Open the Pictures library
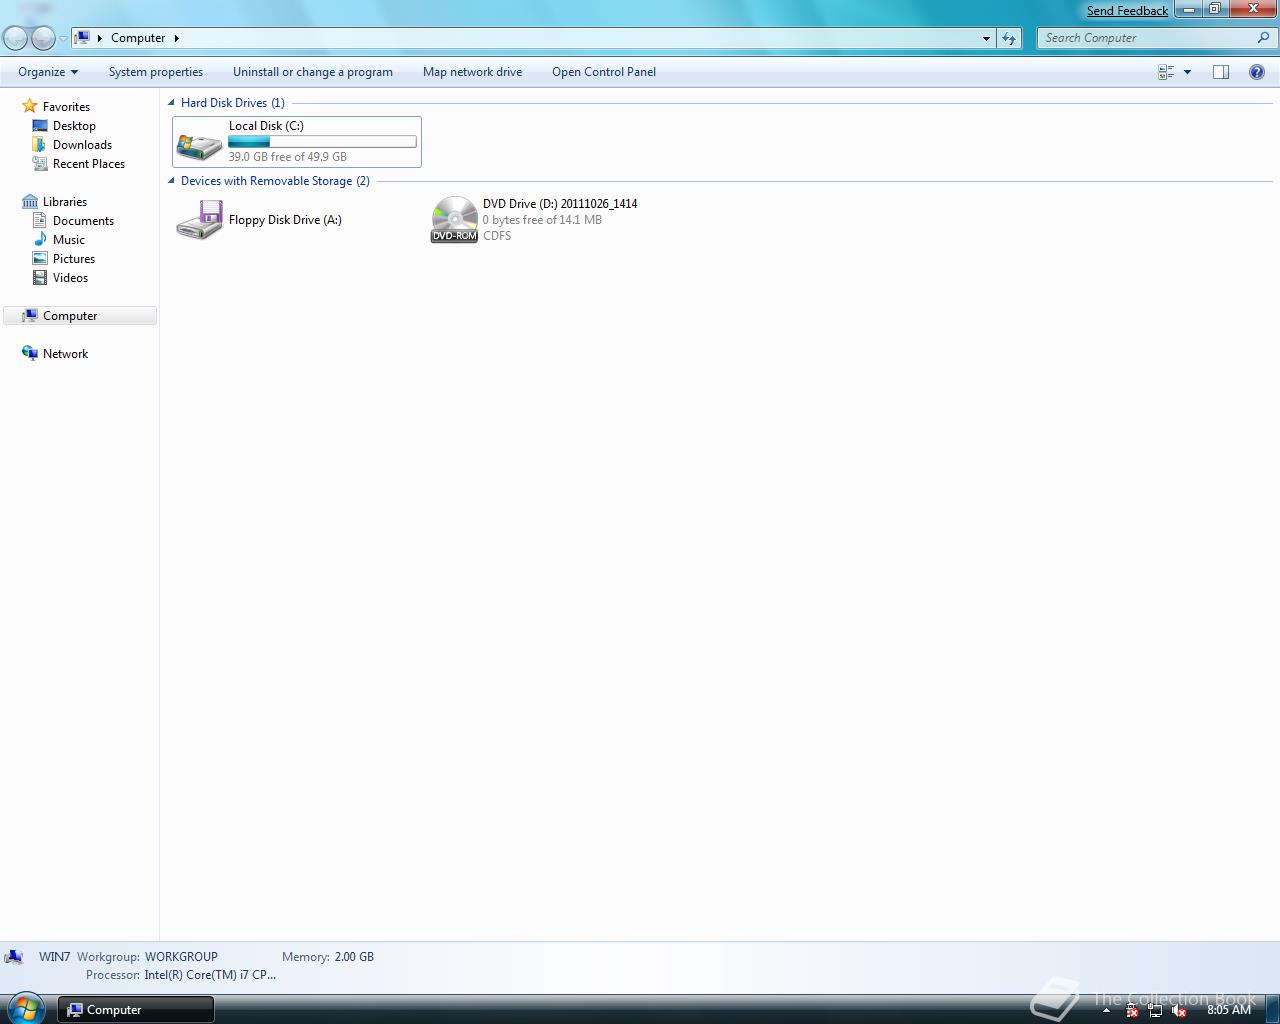 [74, 259]
